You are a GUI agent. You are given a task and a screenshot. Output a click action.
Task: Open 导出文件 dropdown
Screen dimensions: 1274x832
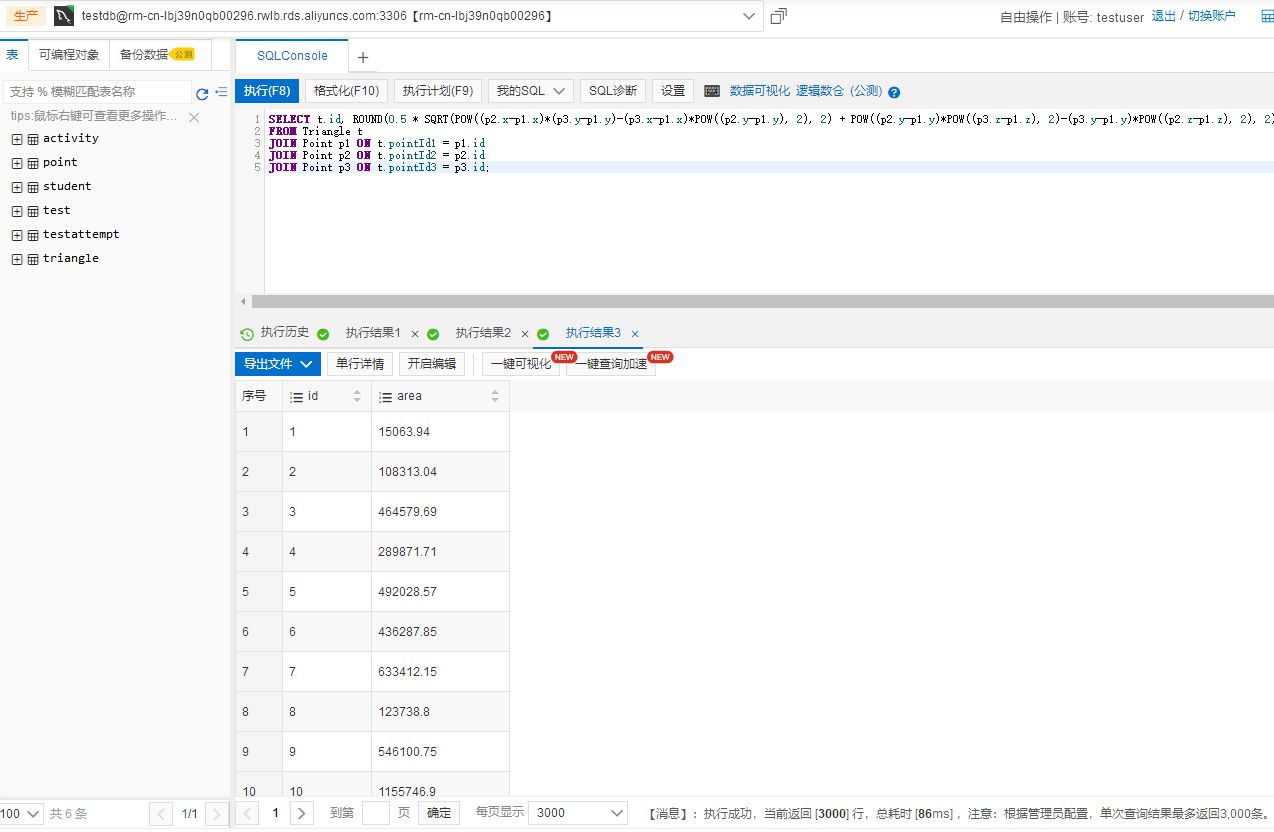tap(278, 364)
